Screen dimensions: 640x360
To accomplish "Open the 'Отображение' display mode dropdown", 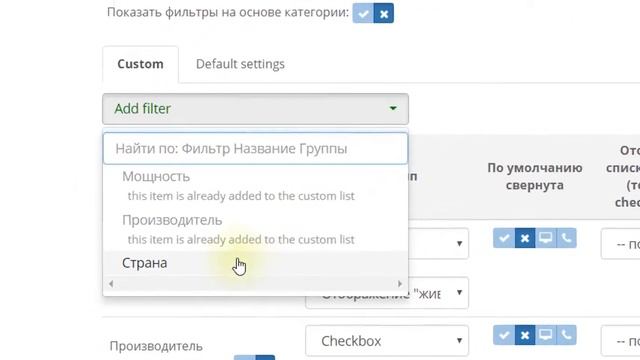I will [387, 293].
